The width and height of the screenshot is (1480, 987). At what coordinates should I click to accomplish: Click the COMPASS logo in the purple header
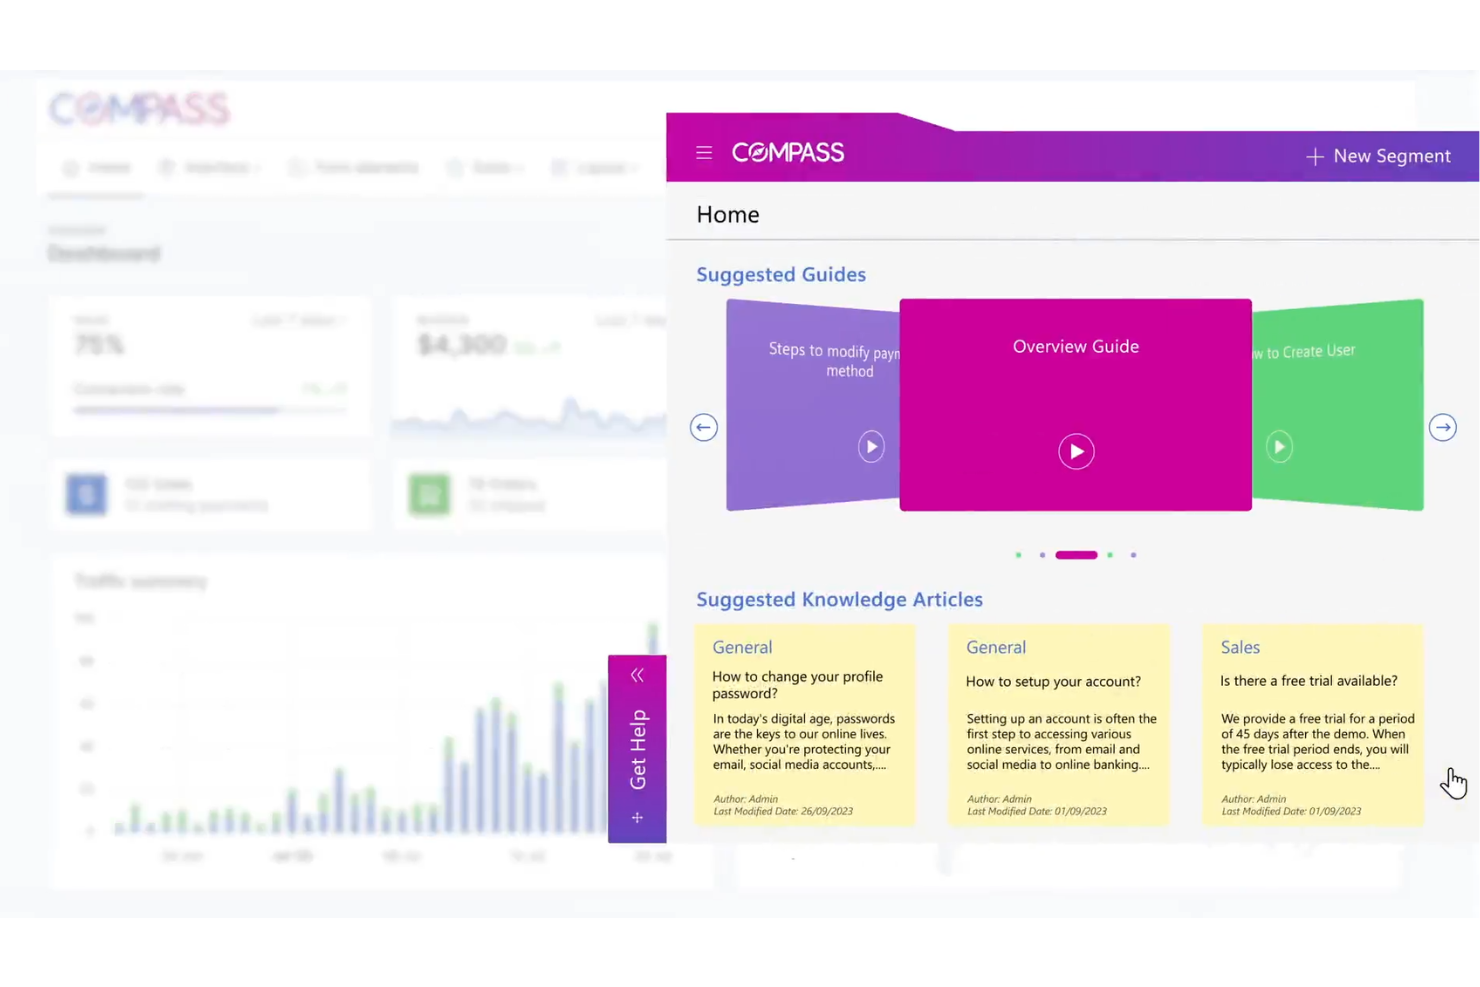click(x=788, y=152)
